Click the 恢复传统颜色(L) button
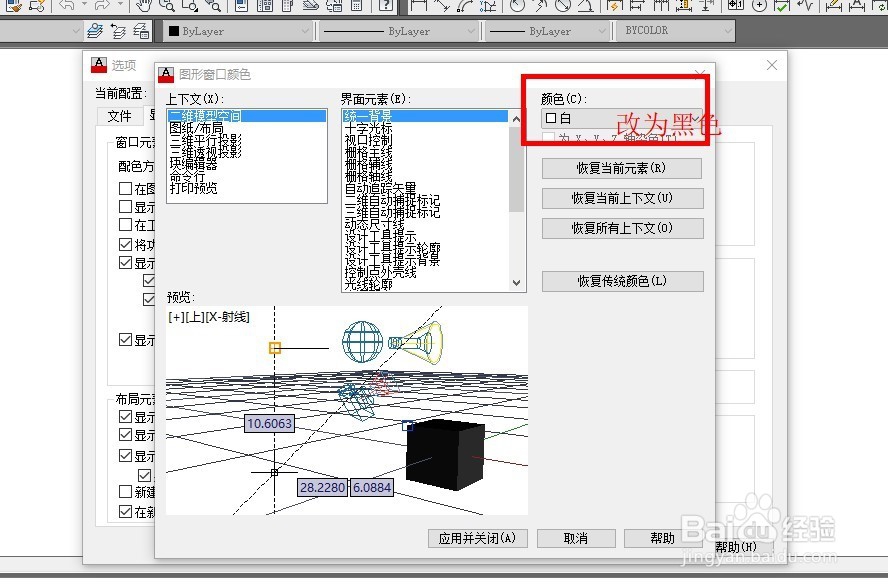 [621, 281]
